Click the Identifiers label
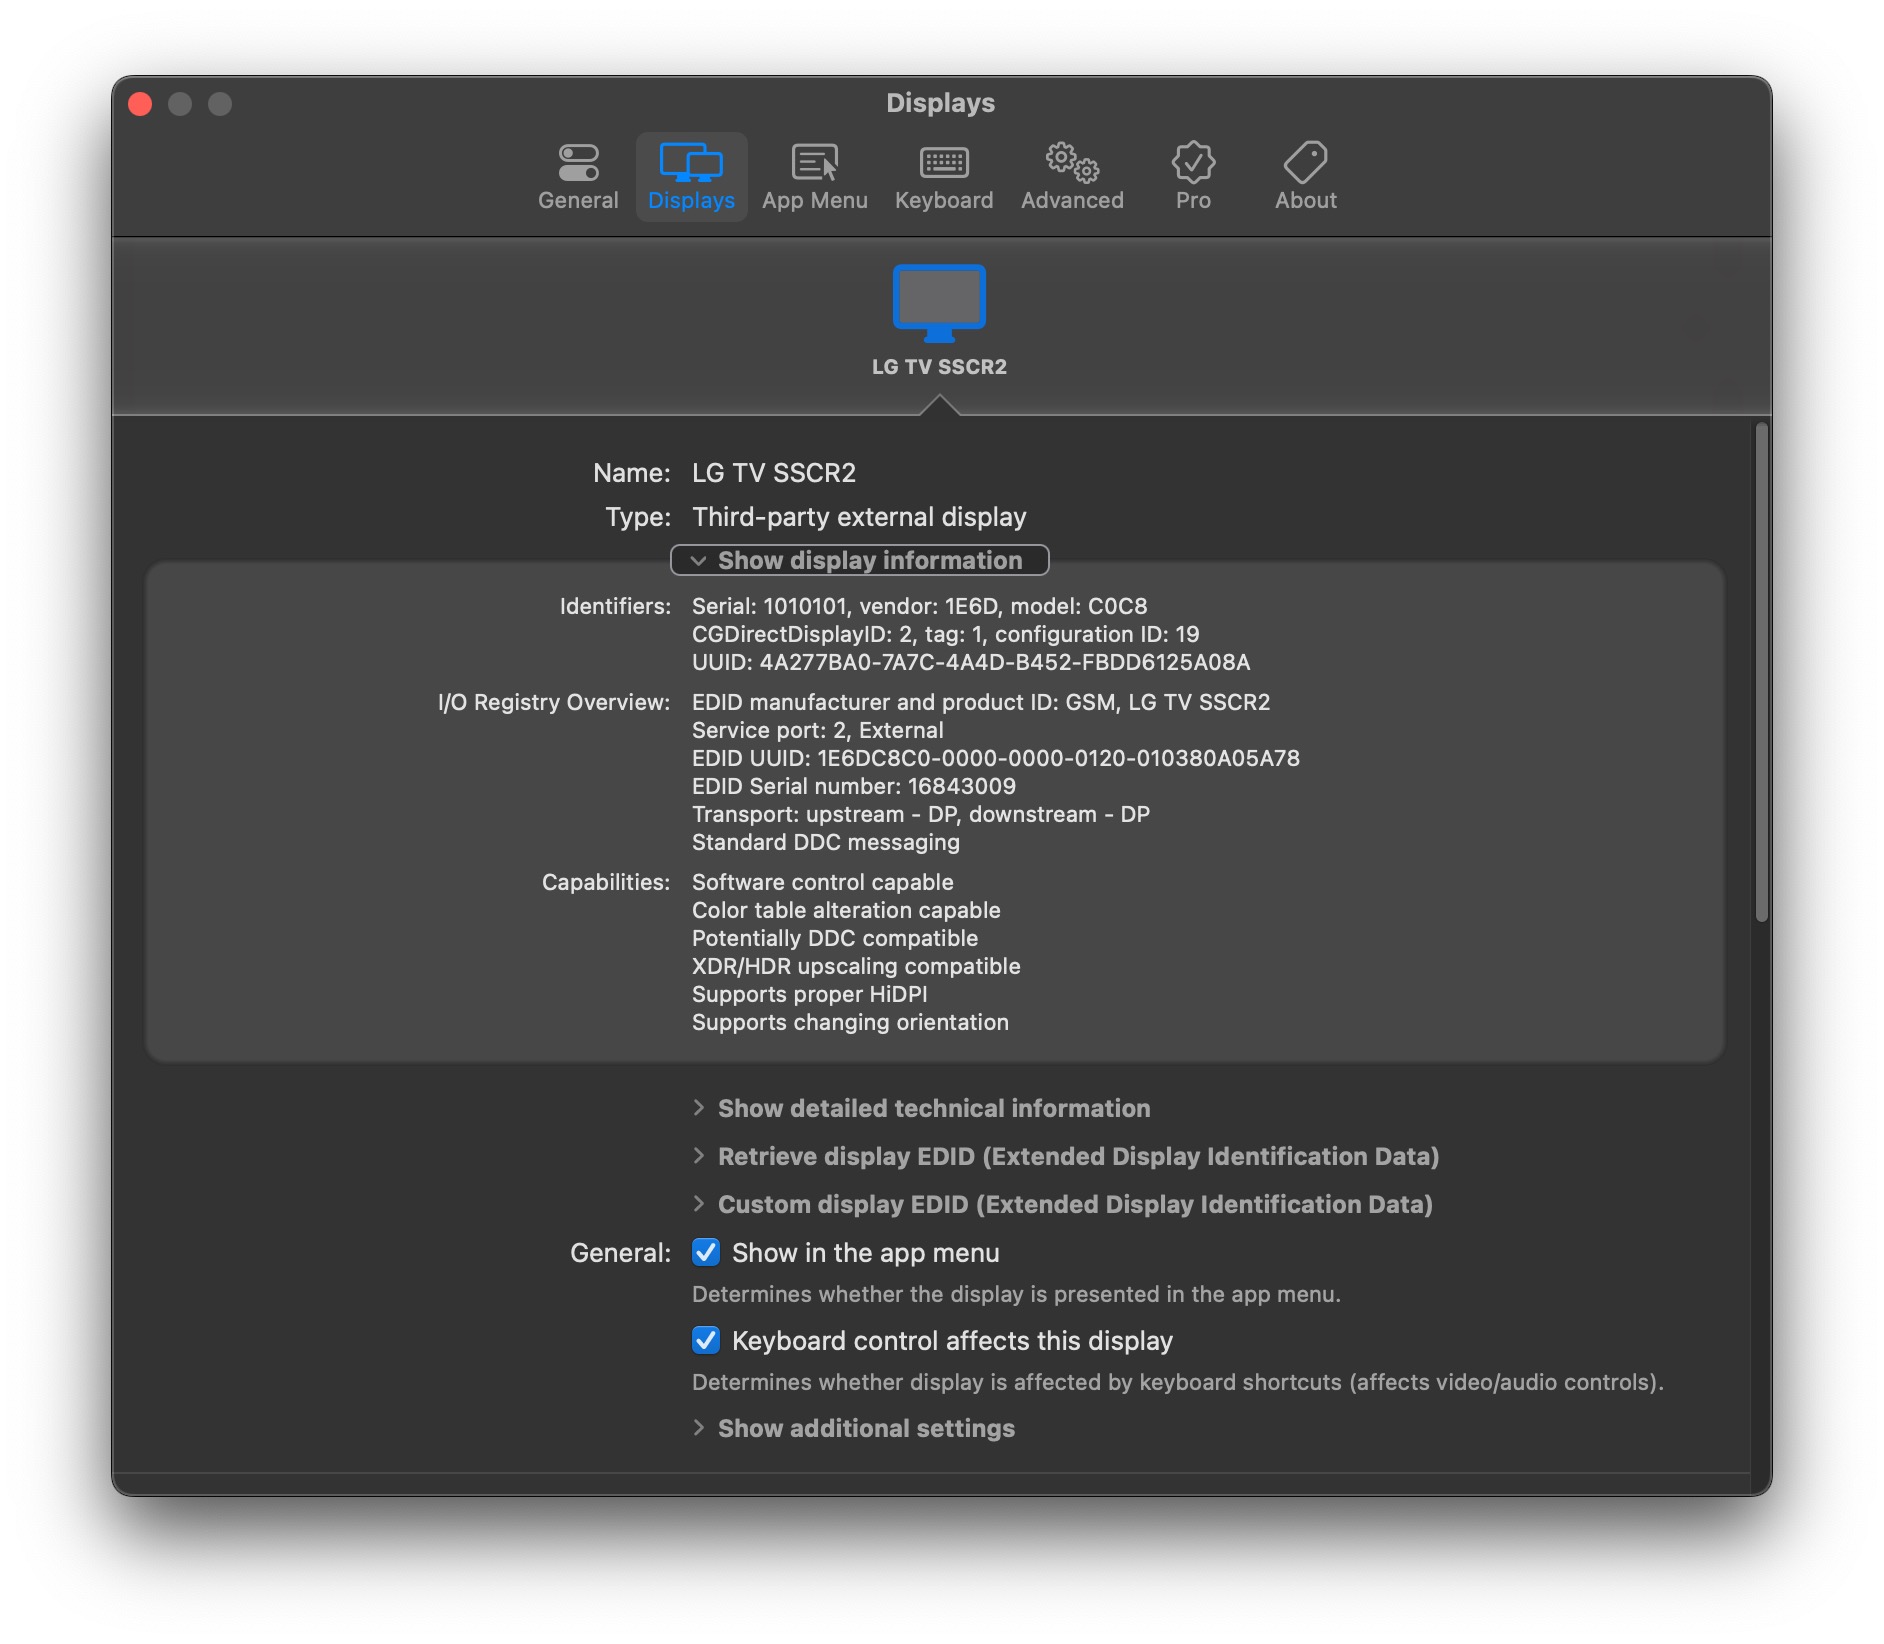Viewport: 1884px width, 1644px height. point(615,606)
